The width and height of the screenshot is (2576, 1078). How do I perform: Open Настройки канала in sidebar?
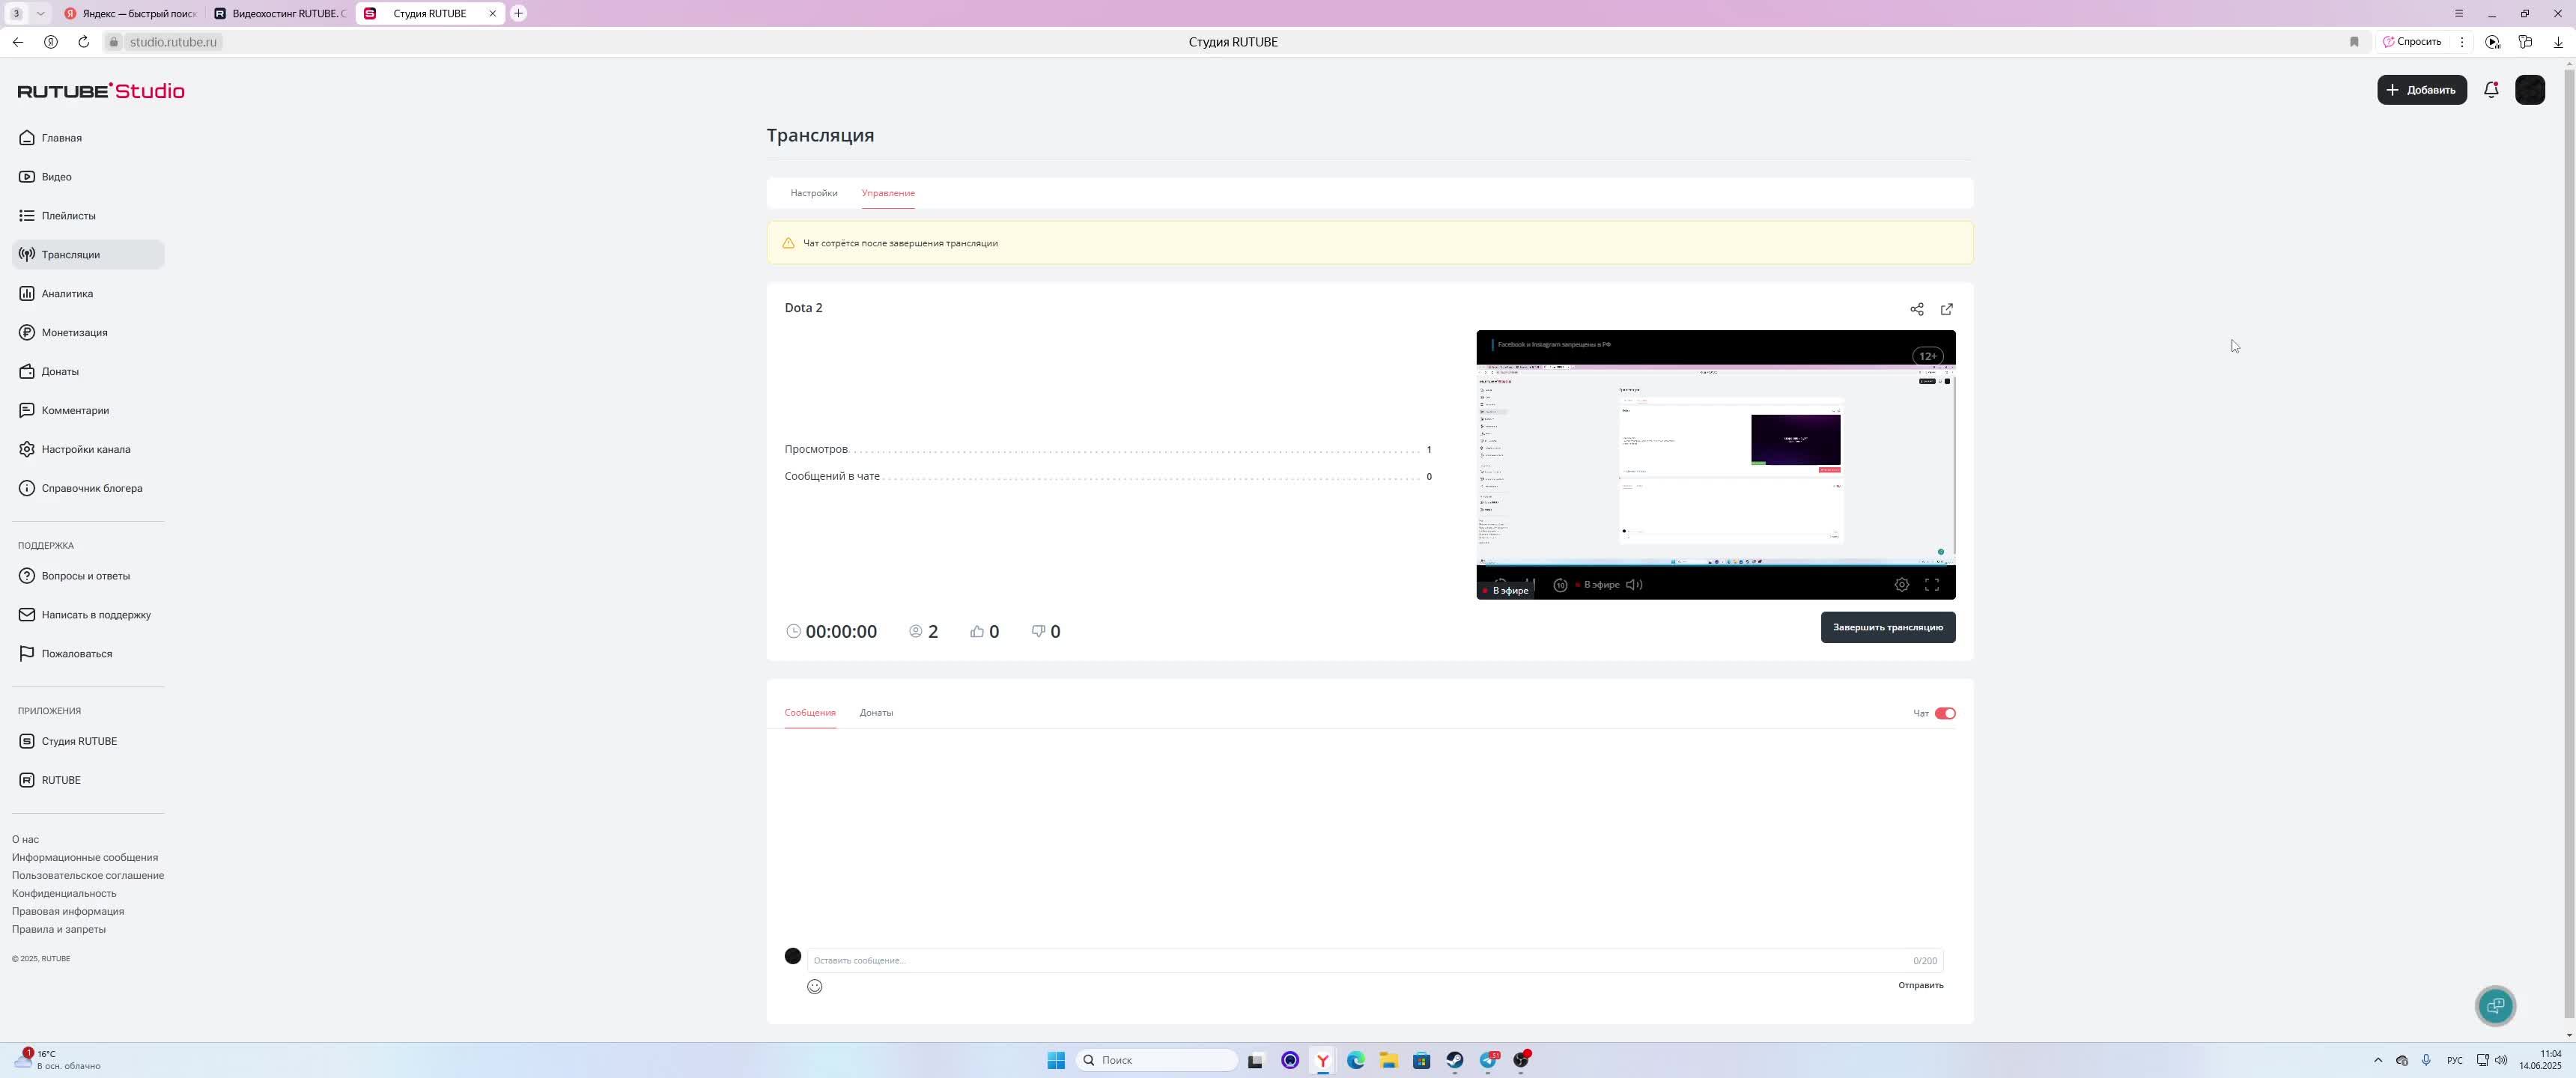point(88,450)
